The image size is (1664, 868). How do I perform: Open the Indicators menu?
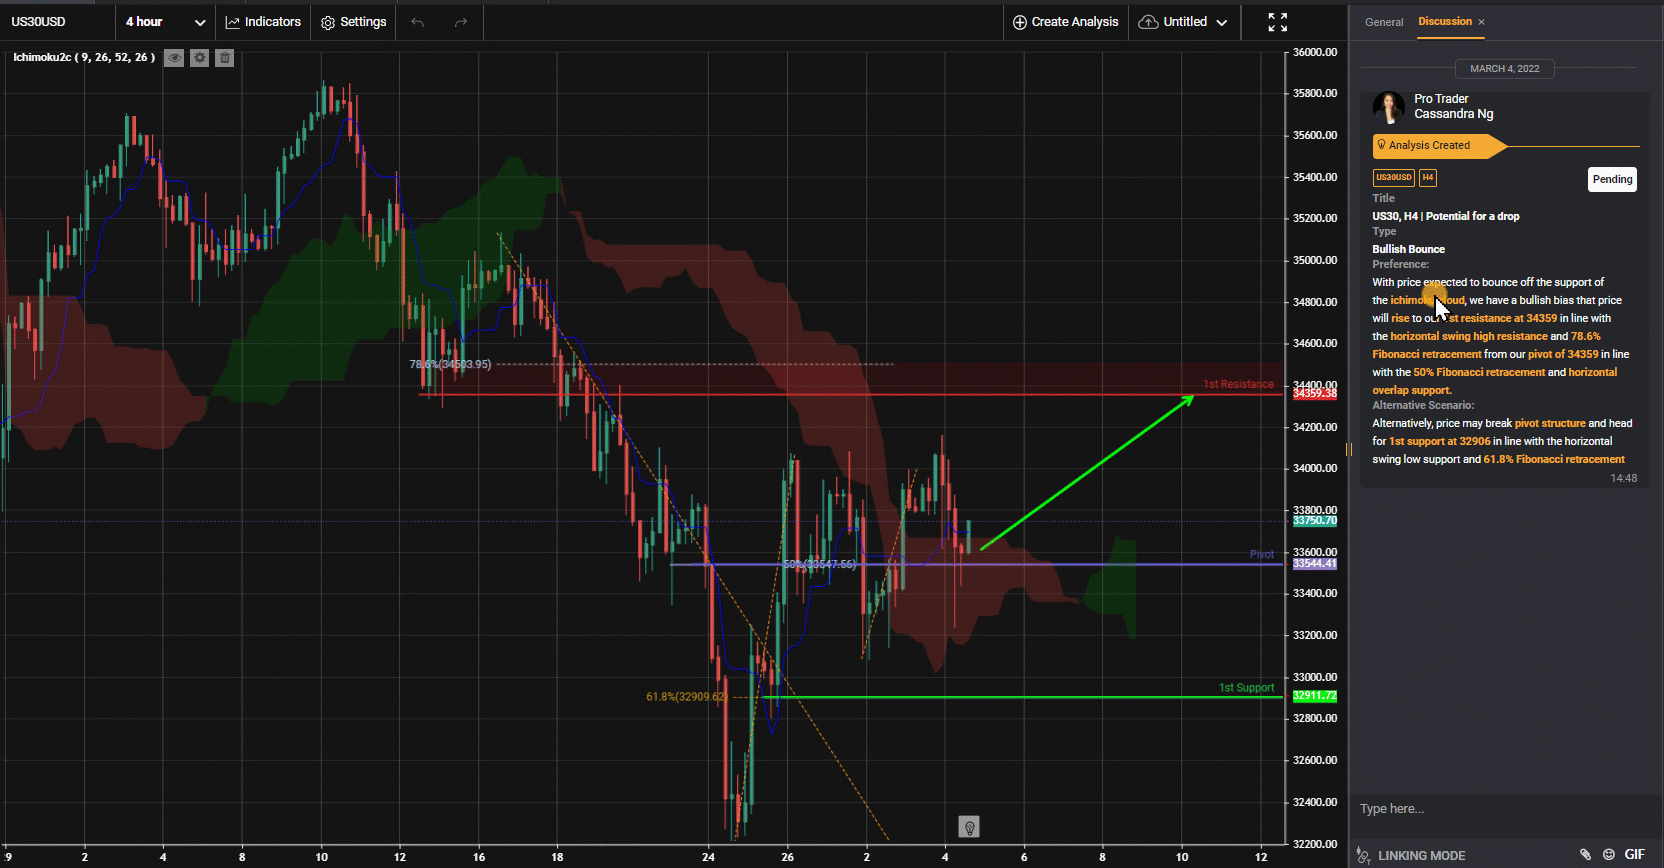pos(263,22)
